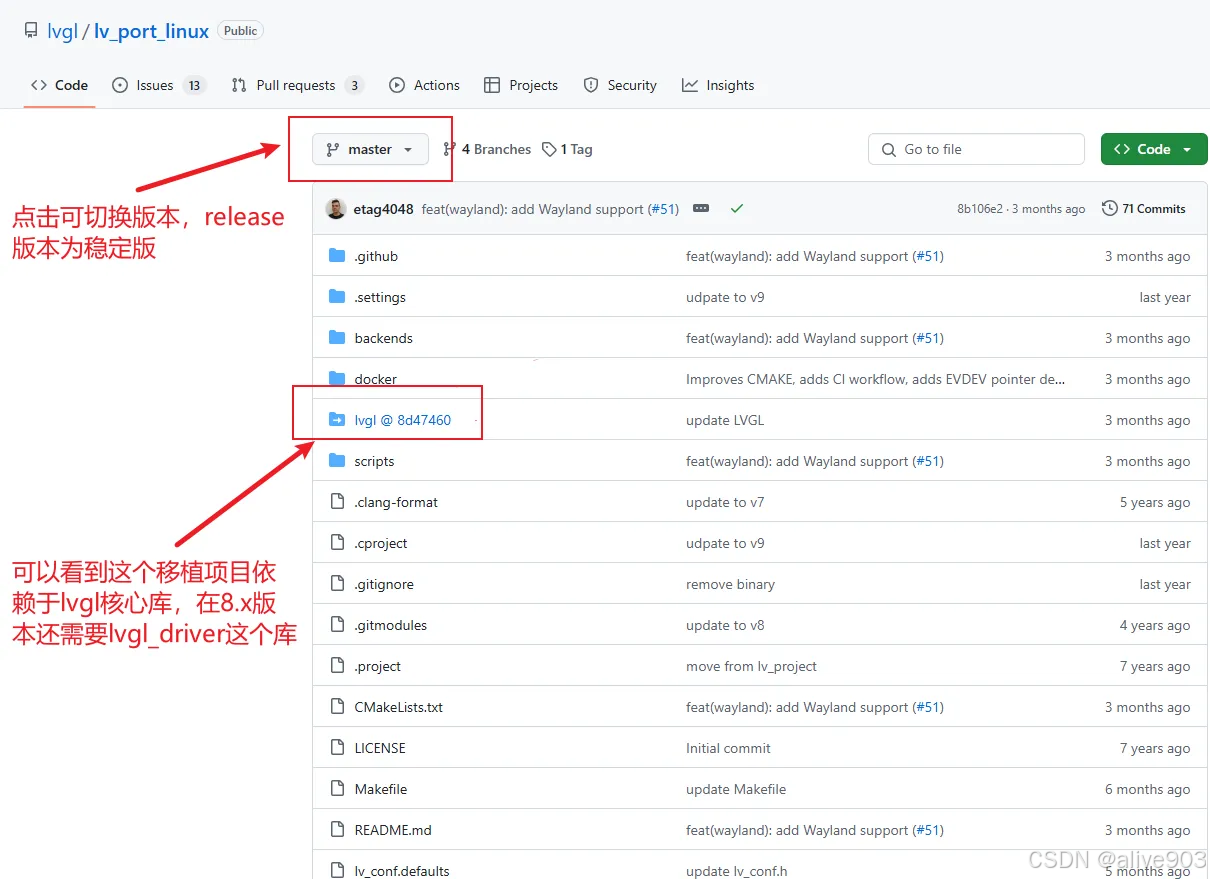1210x879 pixels.
Task: Open the .project file
Action: tap(377, 666)
